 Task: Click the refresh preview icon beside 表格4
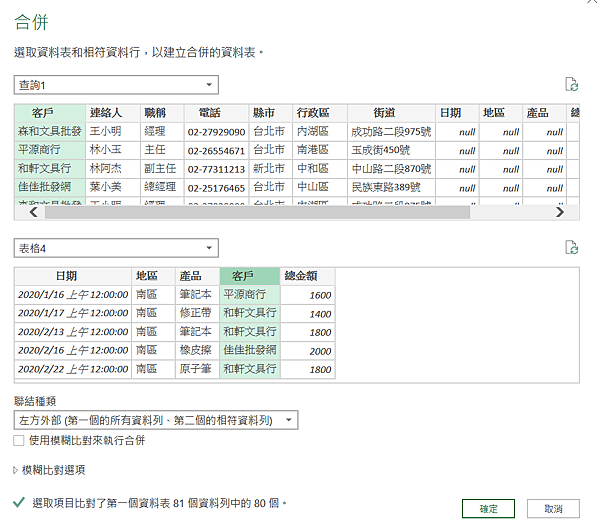coord(571,248)
